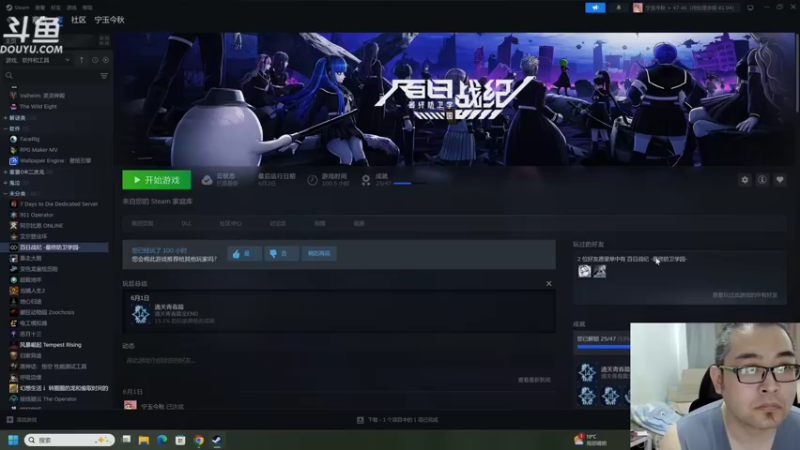Open the game settings gear icon
This screenshot has width=800, height=450.
click(745, 180)
